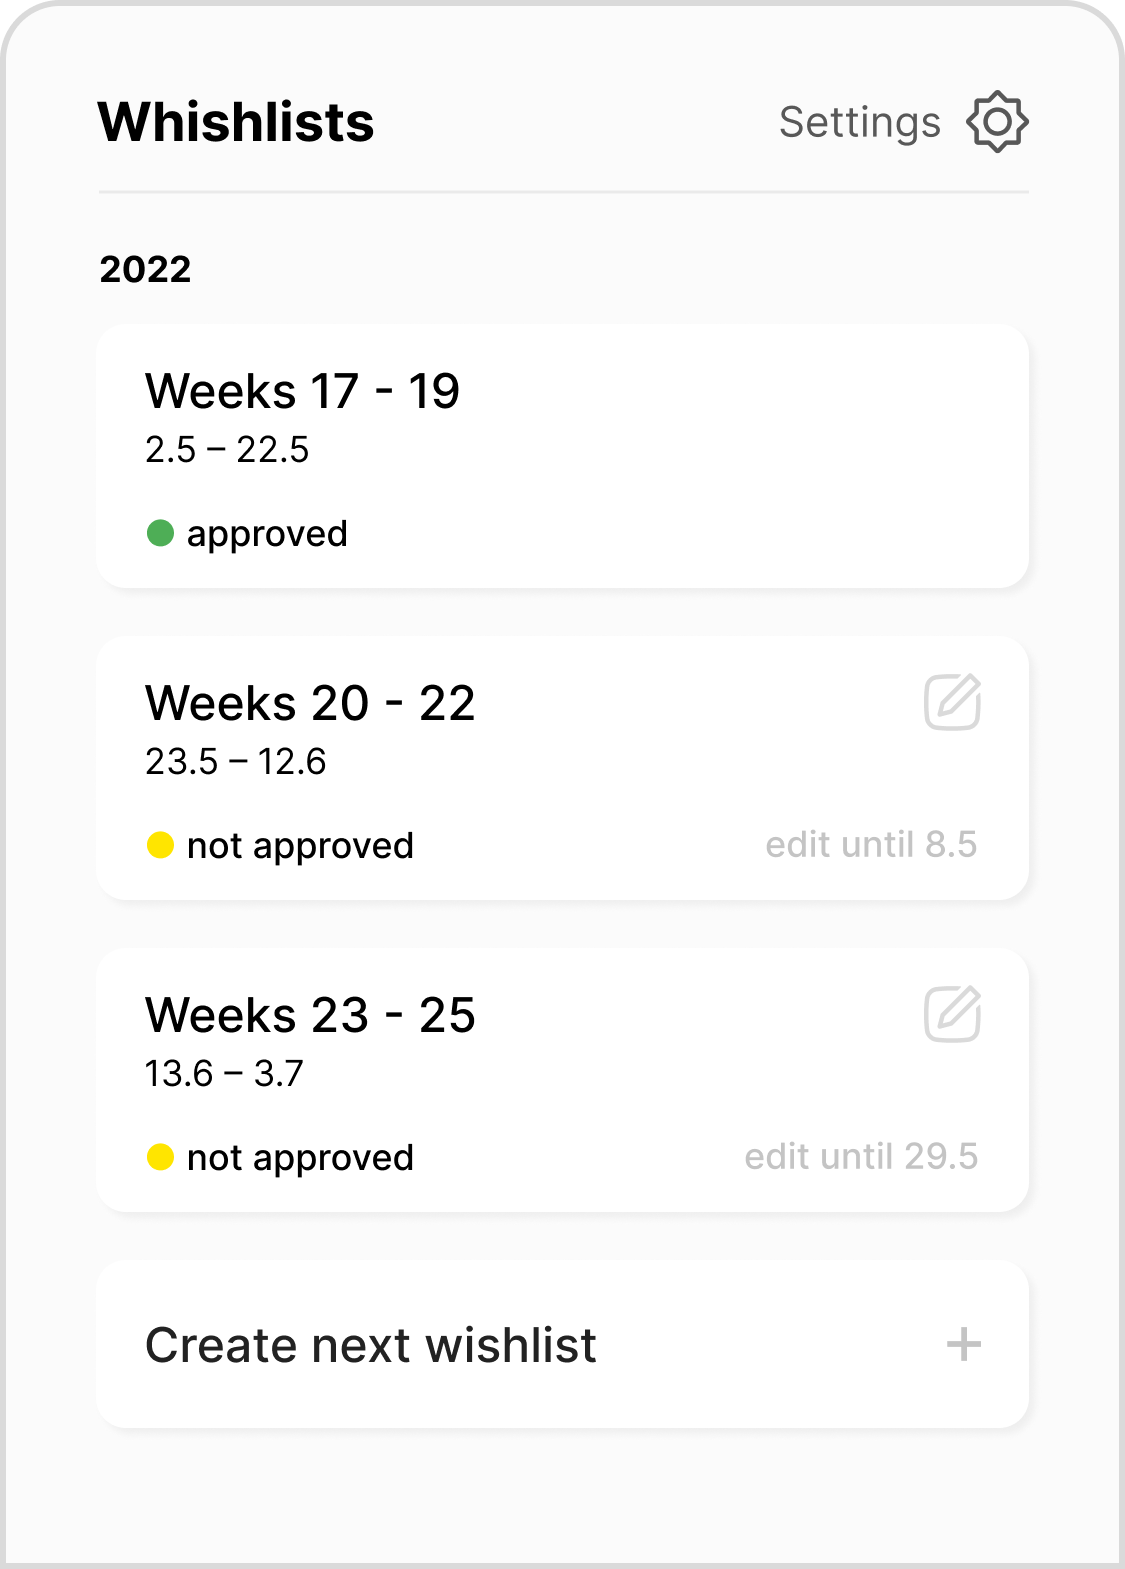Image resolution: width=1125 pixels, height=1569 pixels.
Task: Click the Whishlists page heading
Action: click(x=236, y=123)
